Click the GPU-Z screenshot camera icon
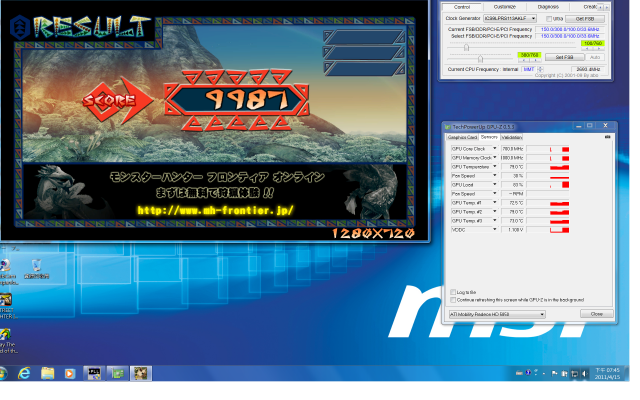 click(607, 137)
